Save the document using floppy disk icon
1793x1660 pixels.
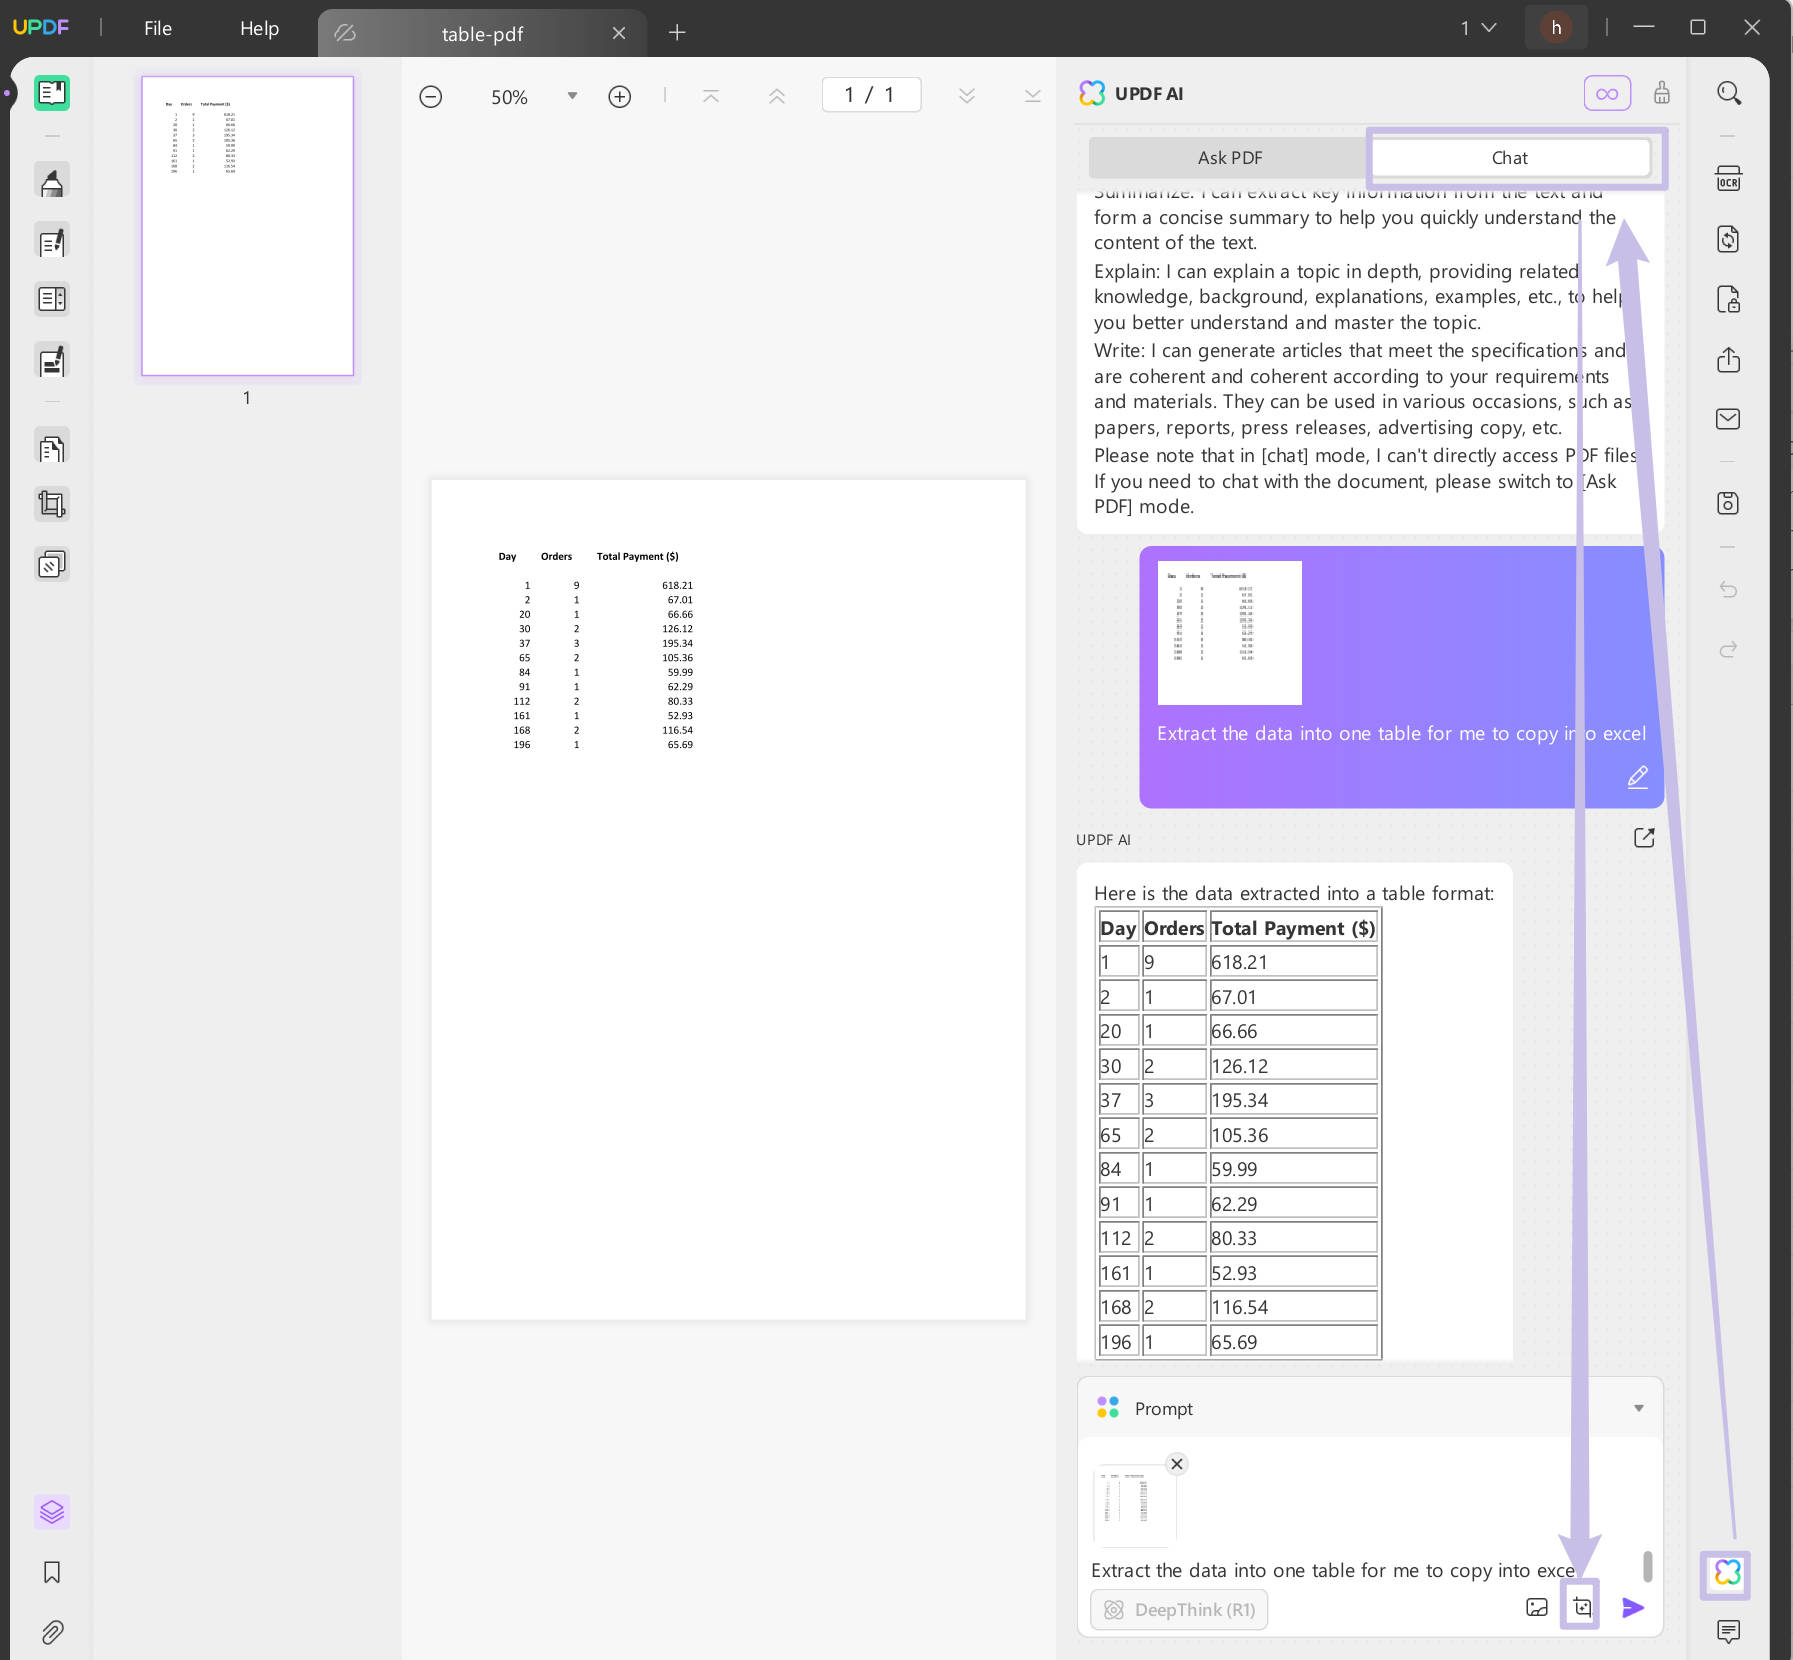1729,503
